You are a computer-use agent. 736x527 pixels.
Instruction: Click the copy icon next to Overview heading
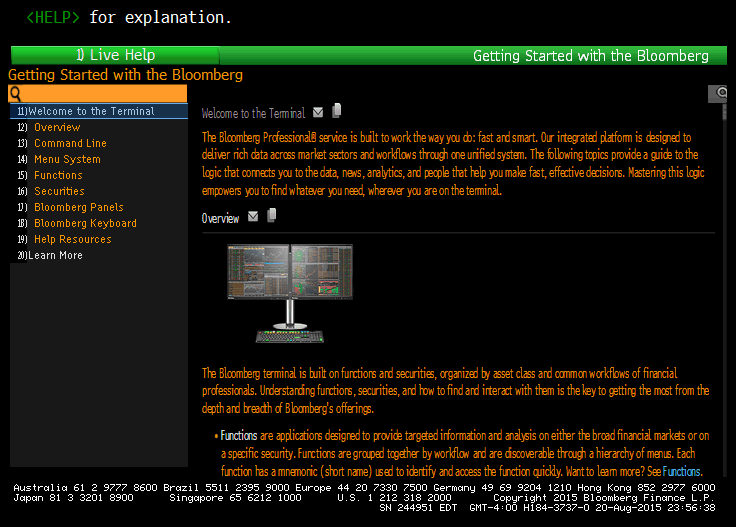tap(271, 215)
